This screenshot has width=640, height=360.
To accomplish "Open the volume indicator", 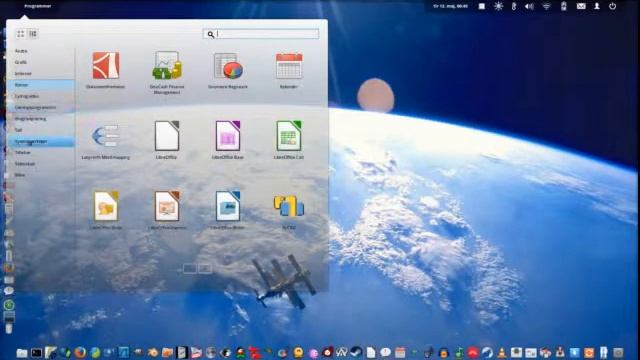I will point(529,6).
